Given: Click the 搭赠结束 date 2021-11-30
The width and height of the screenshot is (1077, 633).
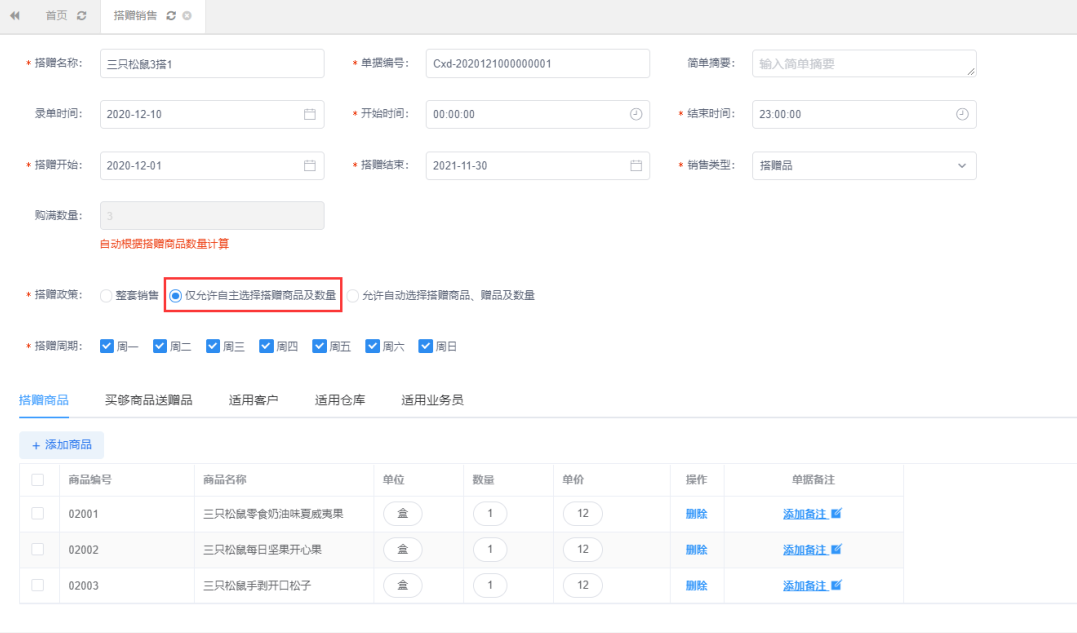Looking at the screenshot, I should click(538, 165).
